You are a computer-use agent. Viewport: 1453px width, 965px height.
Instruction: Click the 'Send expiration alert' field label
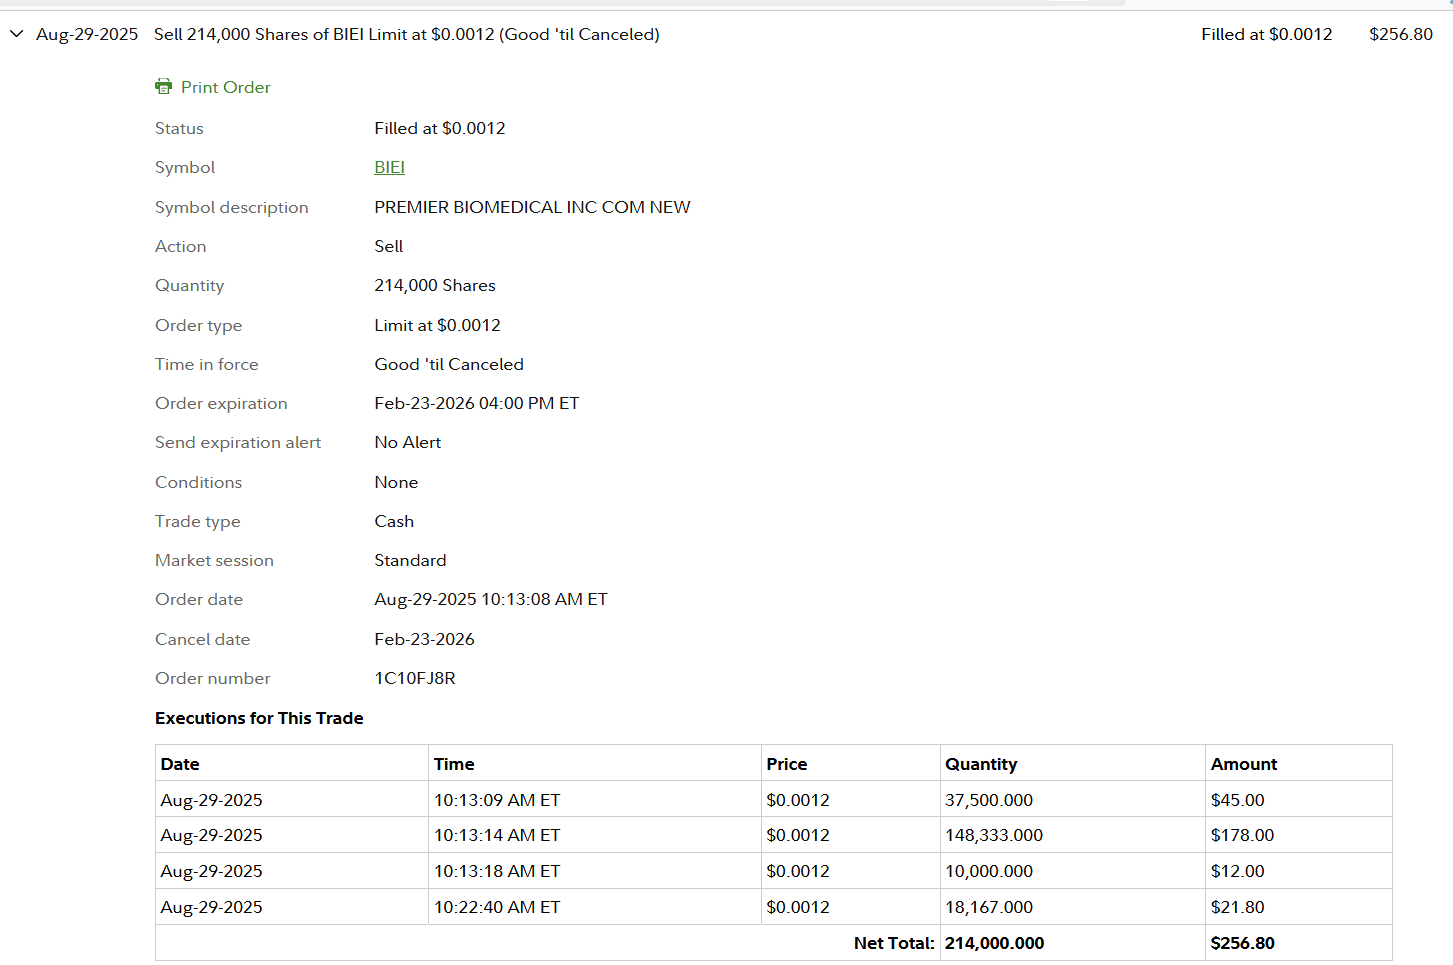tap(238, 442)
